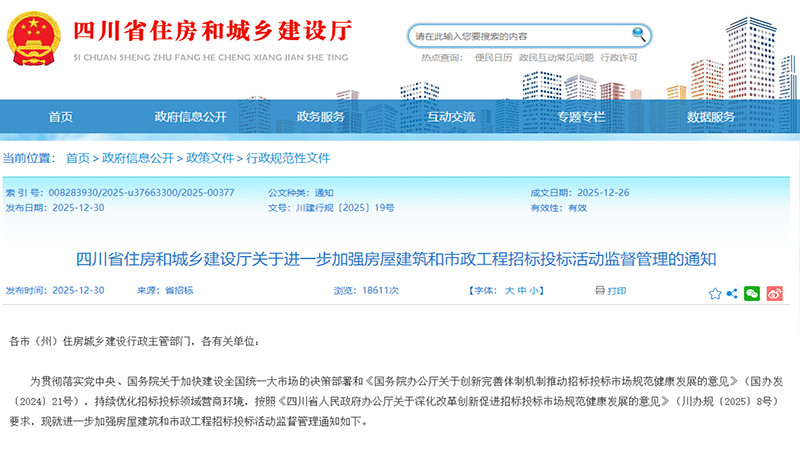Screen dimensions: 800x450
Task: Click hot query link 行政许可
Action: [619, 58]
